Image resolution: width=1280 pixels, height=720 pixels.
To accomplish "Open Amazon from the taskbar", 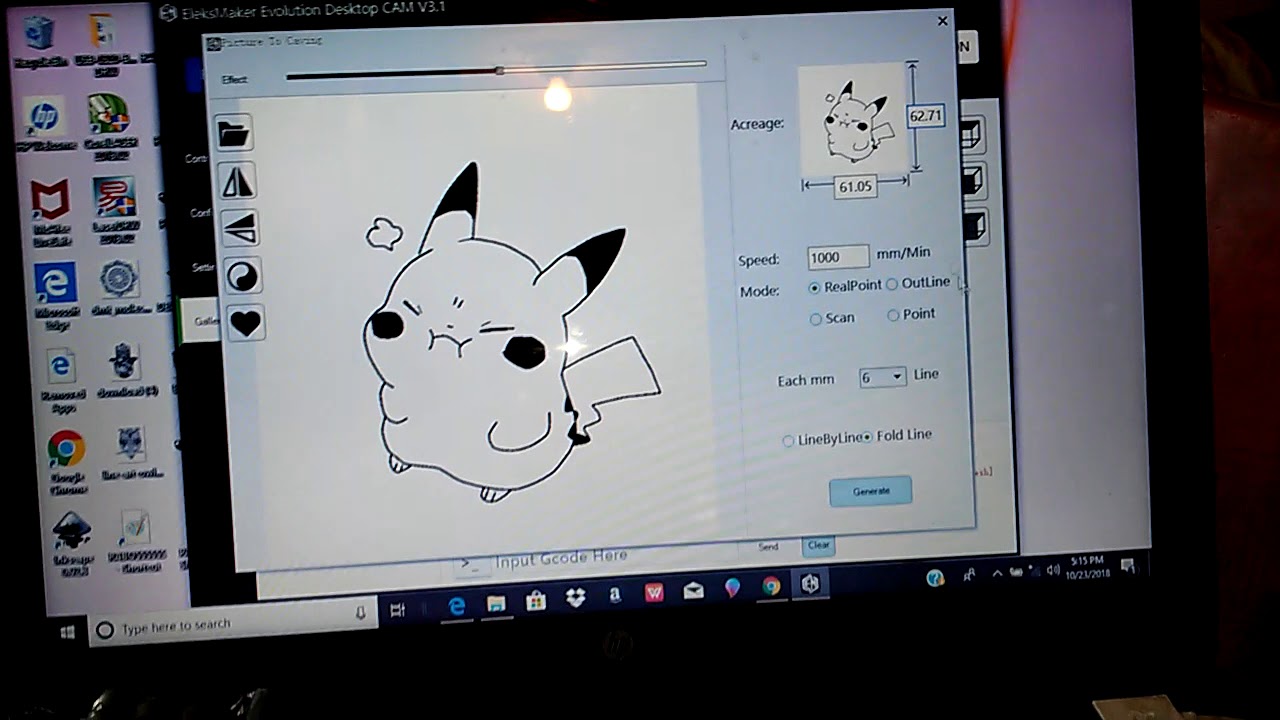I will point(615,596).
